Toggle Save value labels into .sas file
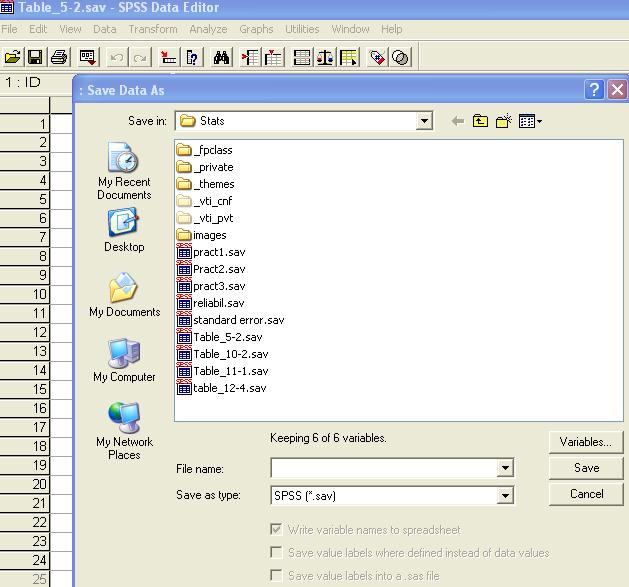 click(276, 575)
